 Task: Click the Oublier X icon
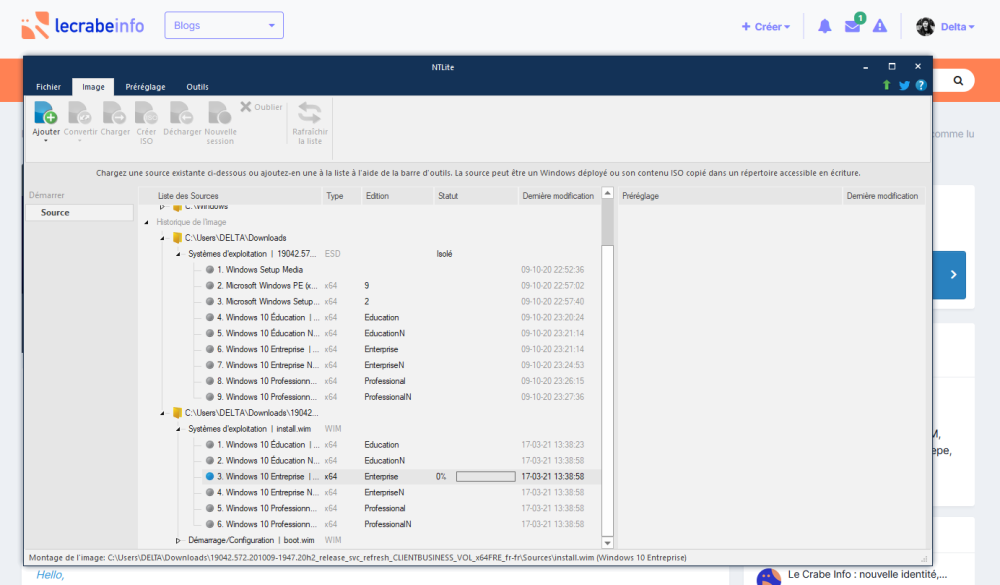tap(246, 107)
